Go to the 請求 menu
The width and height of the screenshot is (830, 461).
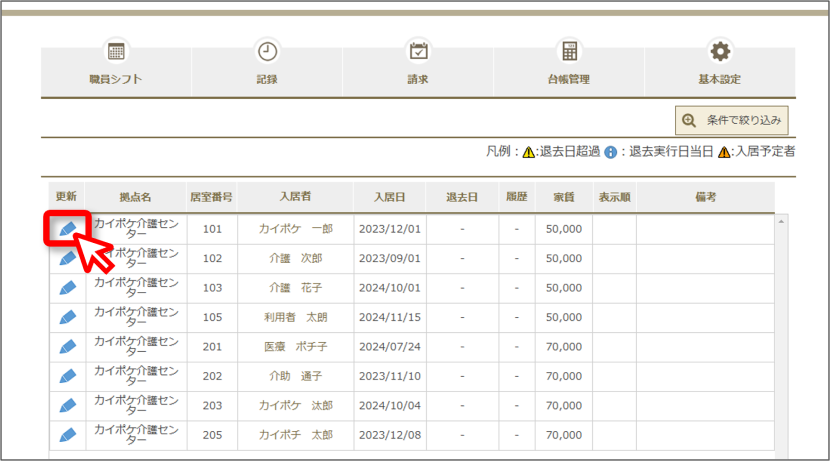click(418, 67)
